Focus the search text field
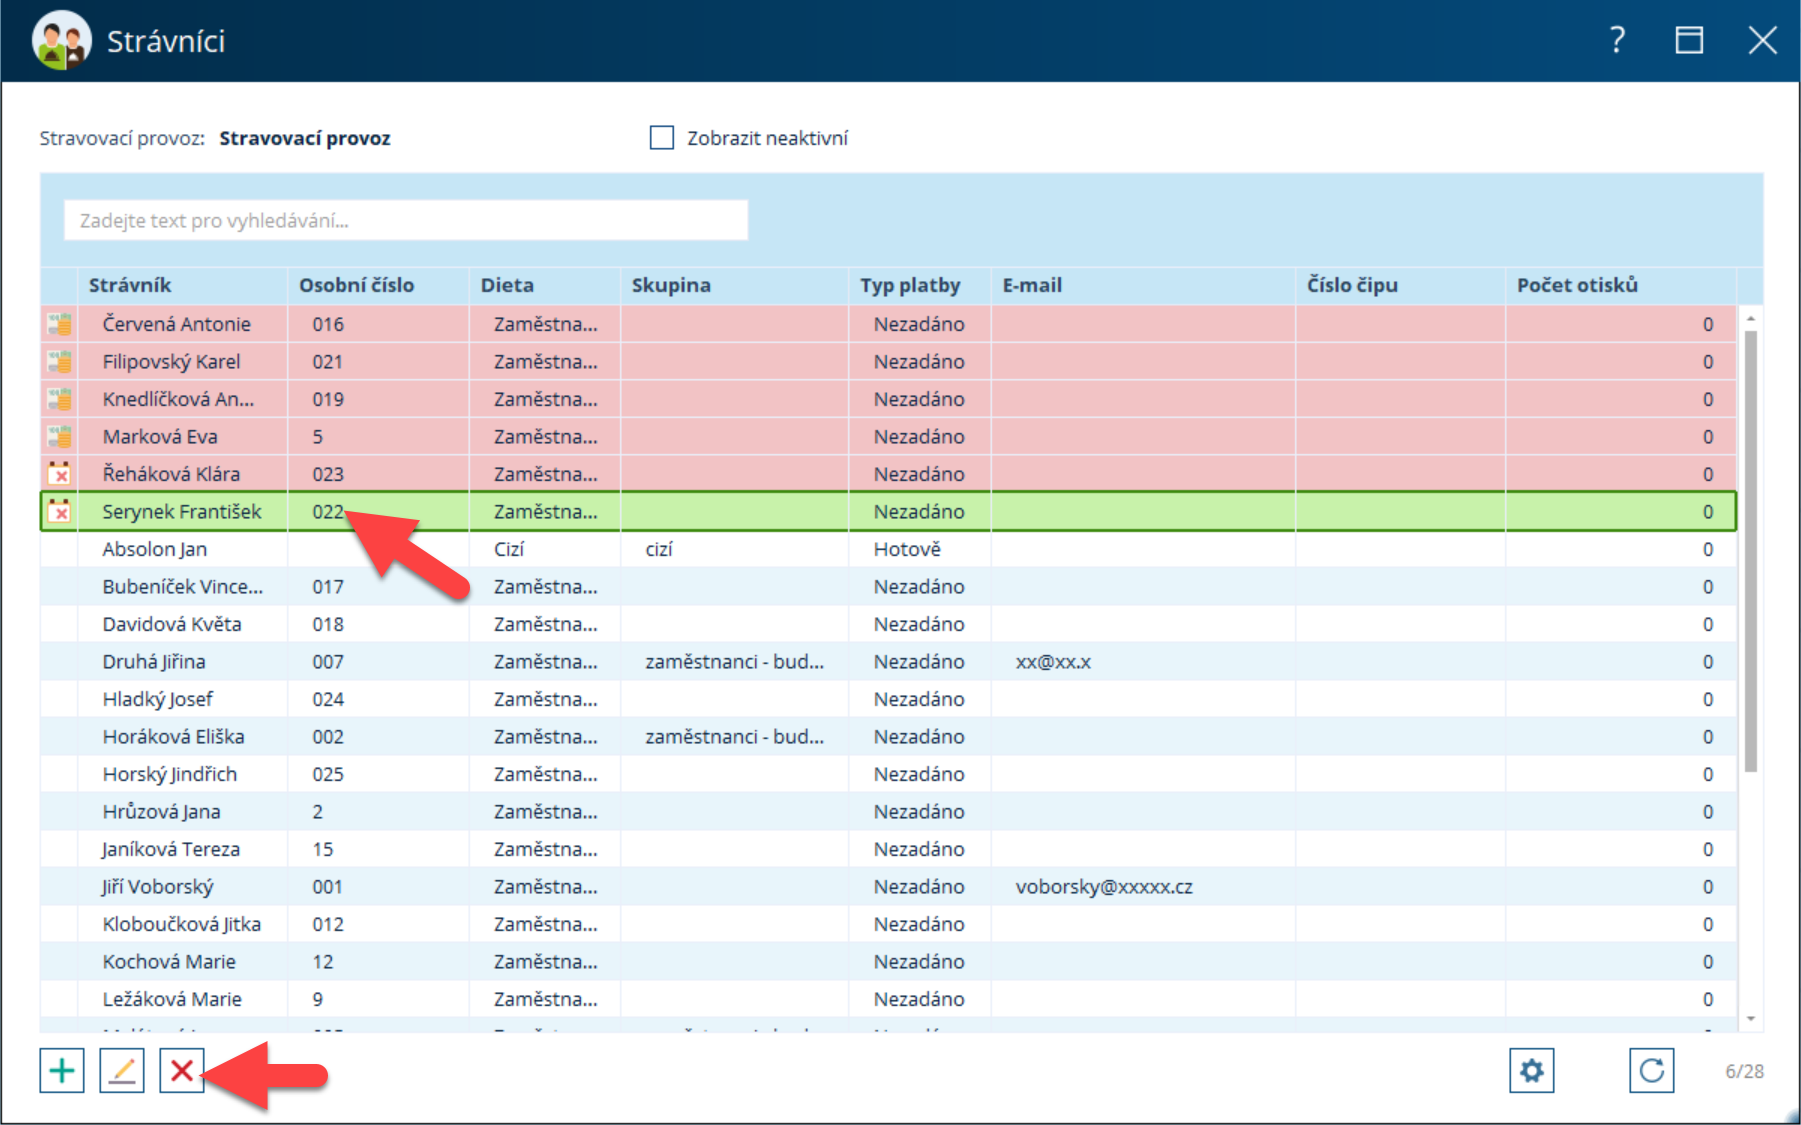The height and width of the screenshot is (1125, 1801). tap(406, 220)
